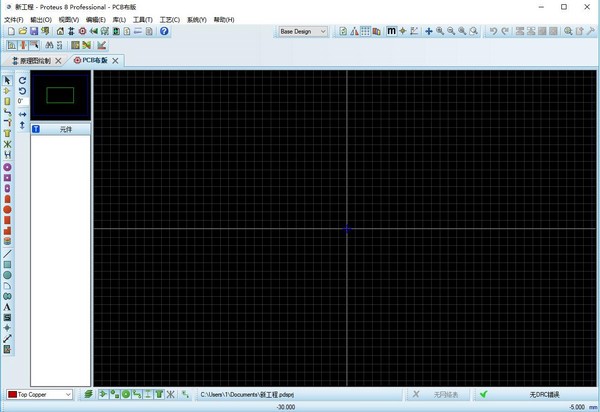Toggle metric units 'm' button
This screenshot has width=600, height=412.
click(x=392, y=31)
